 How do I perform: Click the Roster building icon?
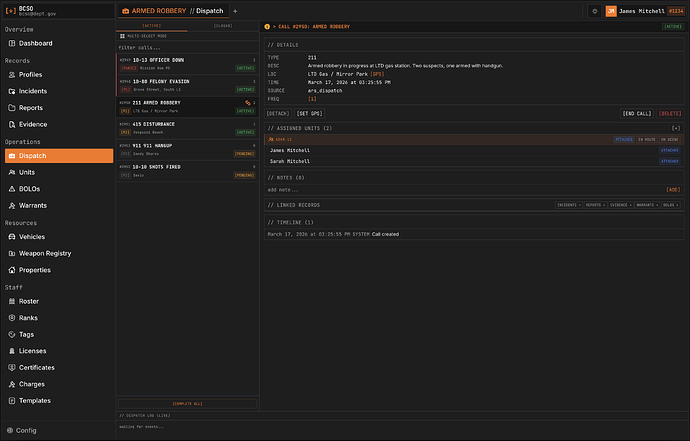tap(12, 301)
